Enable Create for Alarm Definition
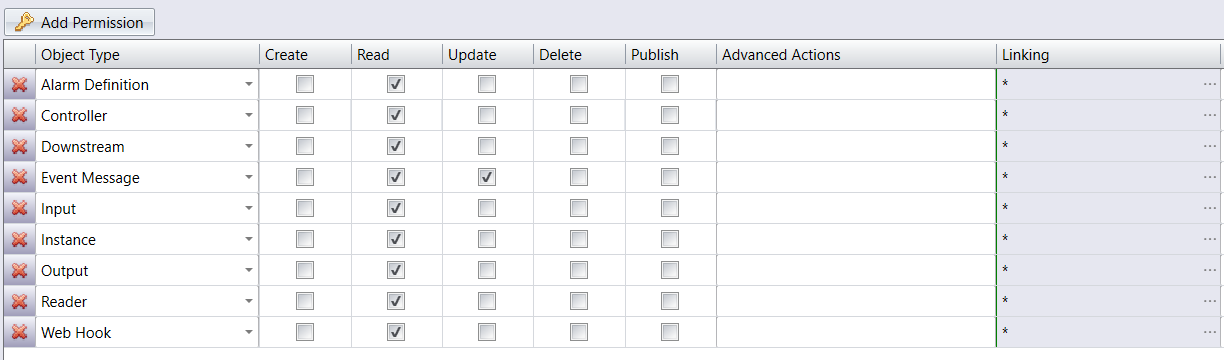This screenshot has width=1224, height=360. tap(305, 85)
